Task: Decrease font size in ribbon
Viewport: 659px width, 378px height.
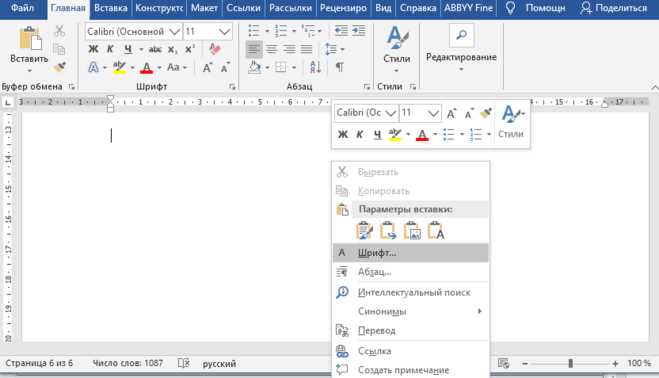Action: 225,67
